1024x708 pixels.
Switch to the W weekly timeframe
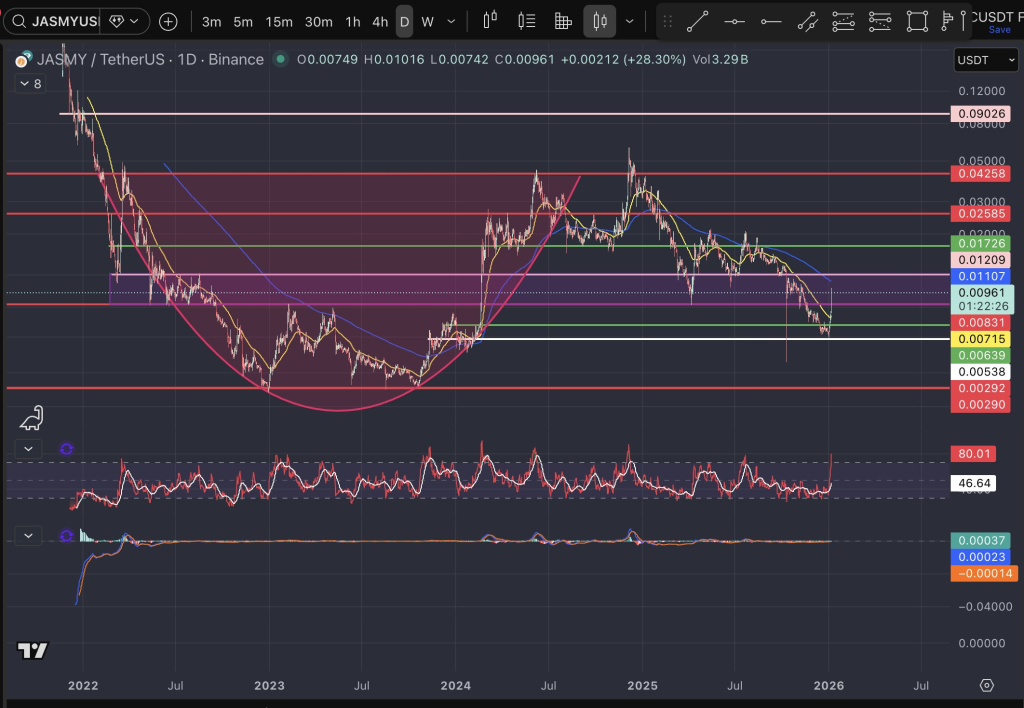pyautogui.click(x=427, y=21)
